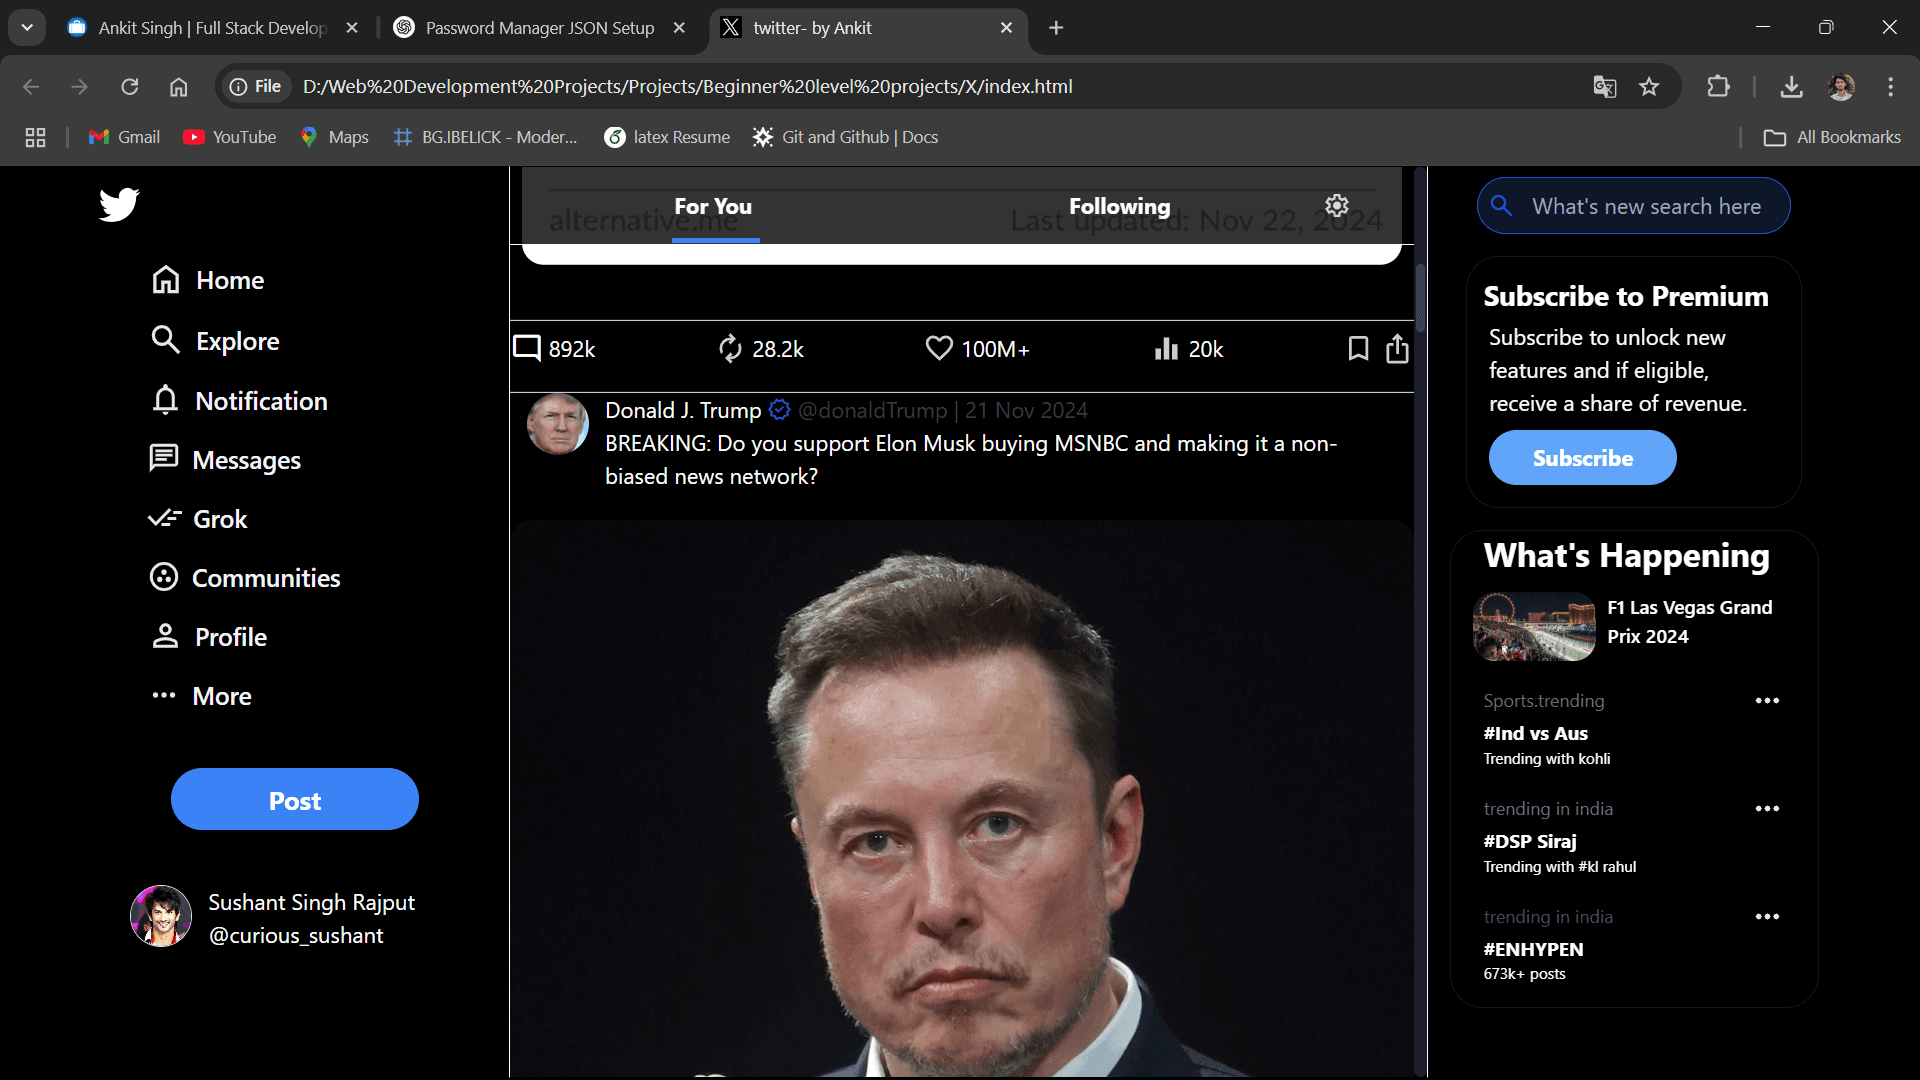Click the comment icon with 892k
1920x1080 pixels.
(x=527, y=348)
